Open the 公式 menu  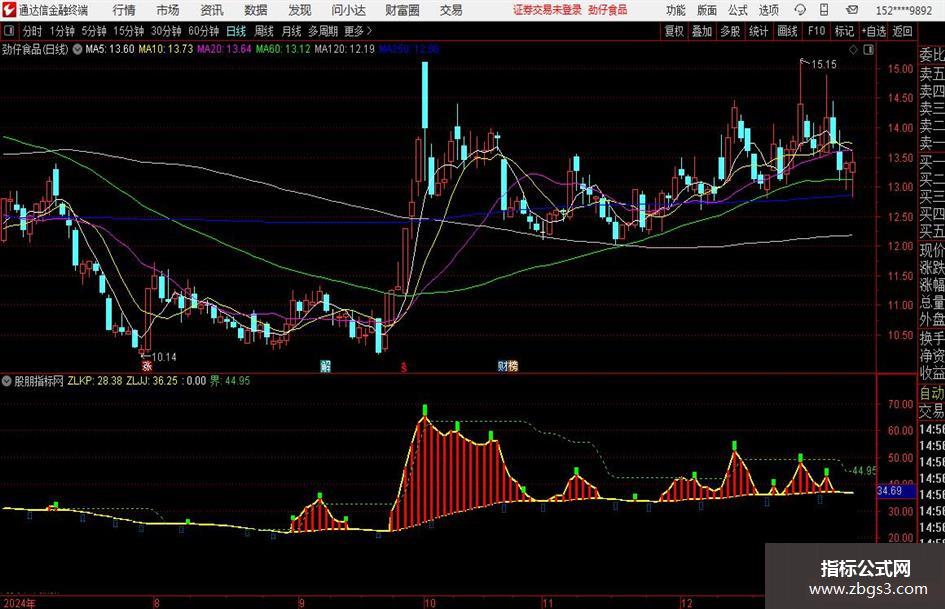point(738,10)
